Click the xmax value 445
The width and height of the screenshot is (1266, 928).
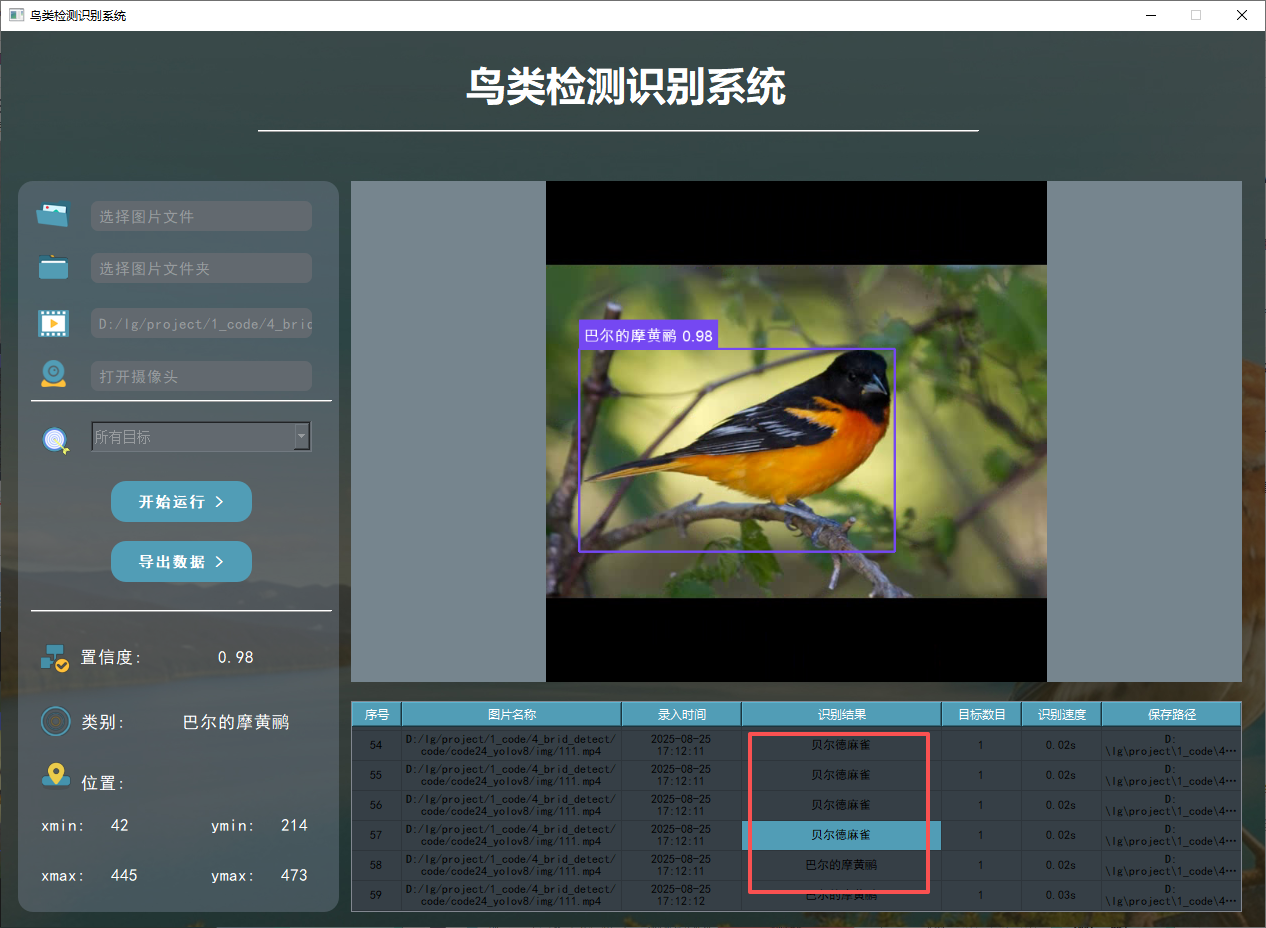pos(124,875)
